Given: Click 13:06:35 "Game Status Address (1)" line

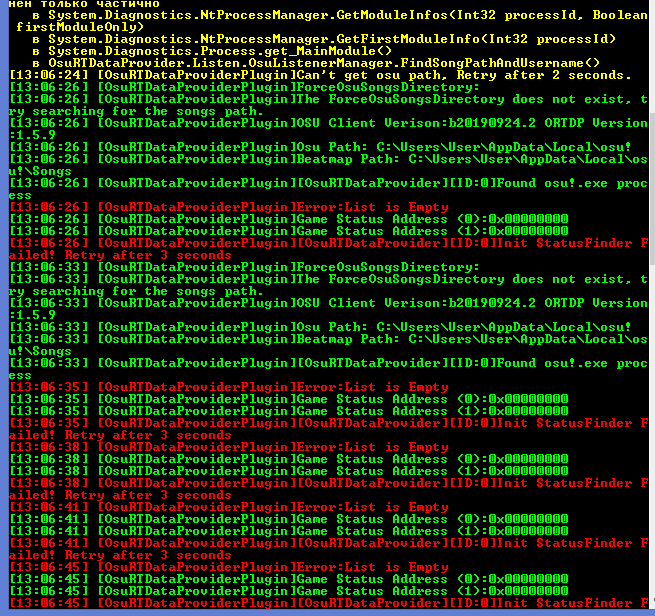Looking at the screenshot, I should tap(289, 411).
